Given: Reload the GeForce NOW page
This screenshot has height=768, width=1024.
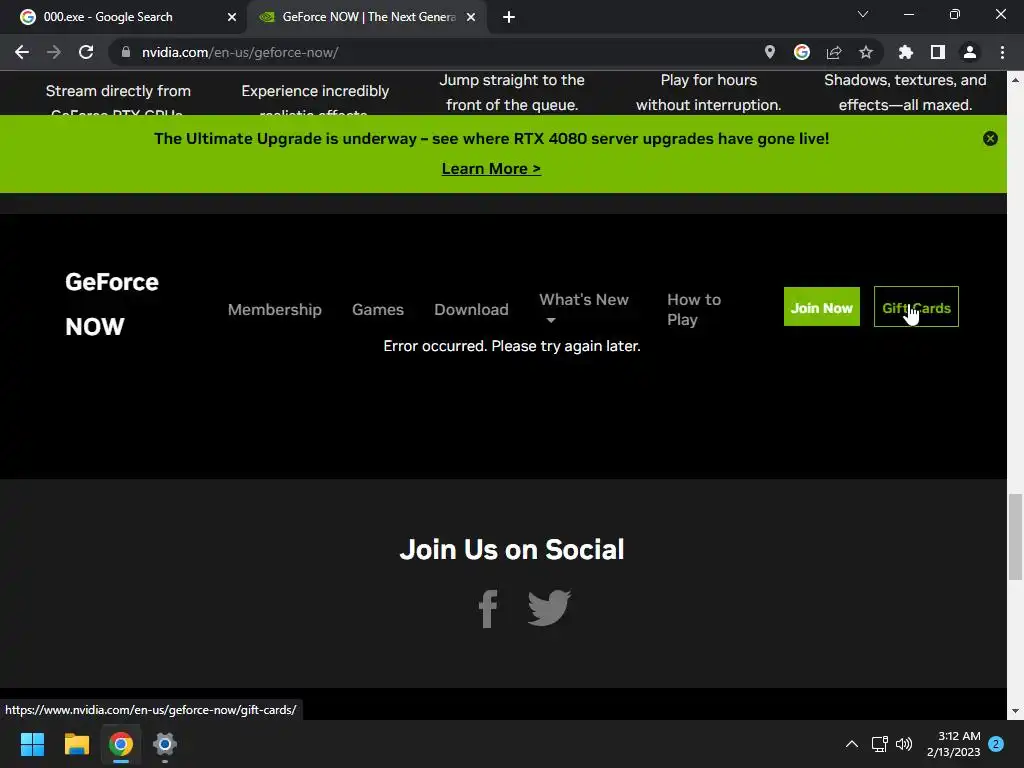Looking at the screenshot, I should tap(86, 52).
